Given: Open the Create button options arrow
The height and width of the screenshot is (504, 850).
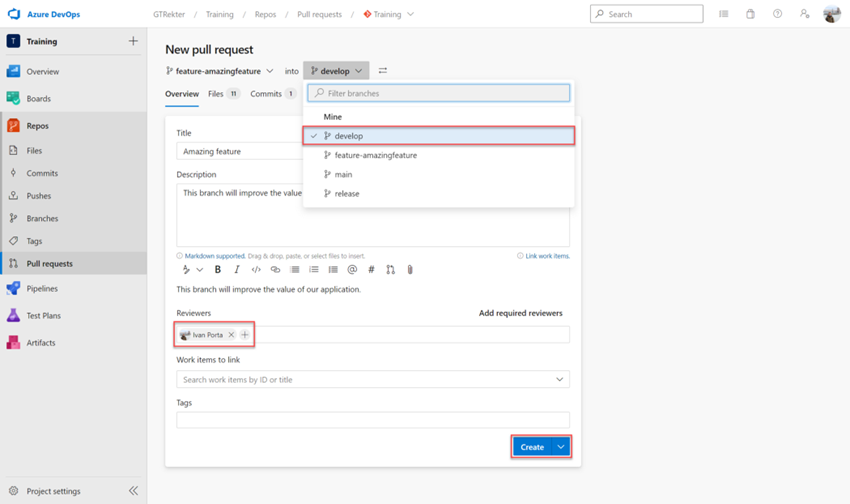Looking at the screenshot, I should [561, 447].
